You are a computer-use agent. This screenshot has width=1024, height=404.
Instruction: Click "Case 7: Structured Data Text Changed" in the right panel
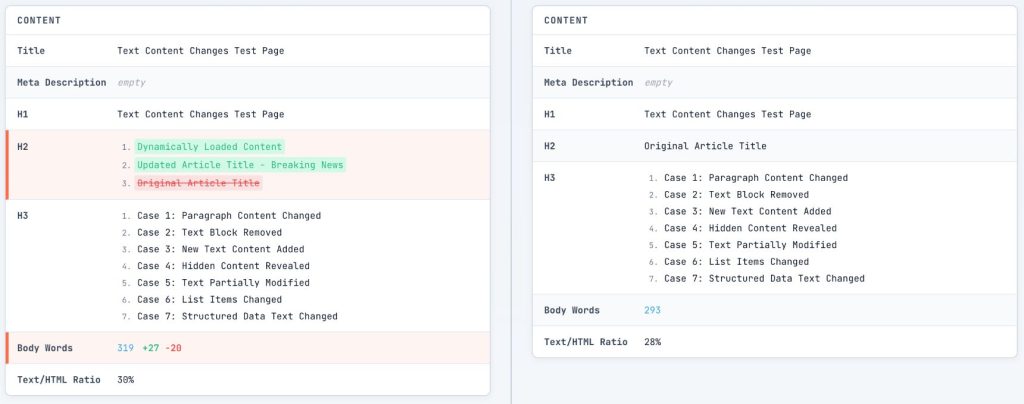pos(764,279)
